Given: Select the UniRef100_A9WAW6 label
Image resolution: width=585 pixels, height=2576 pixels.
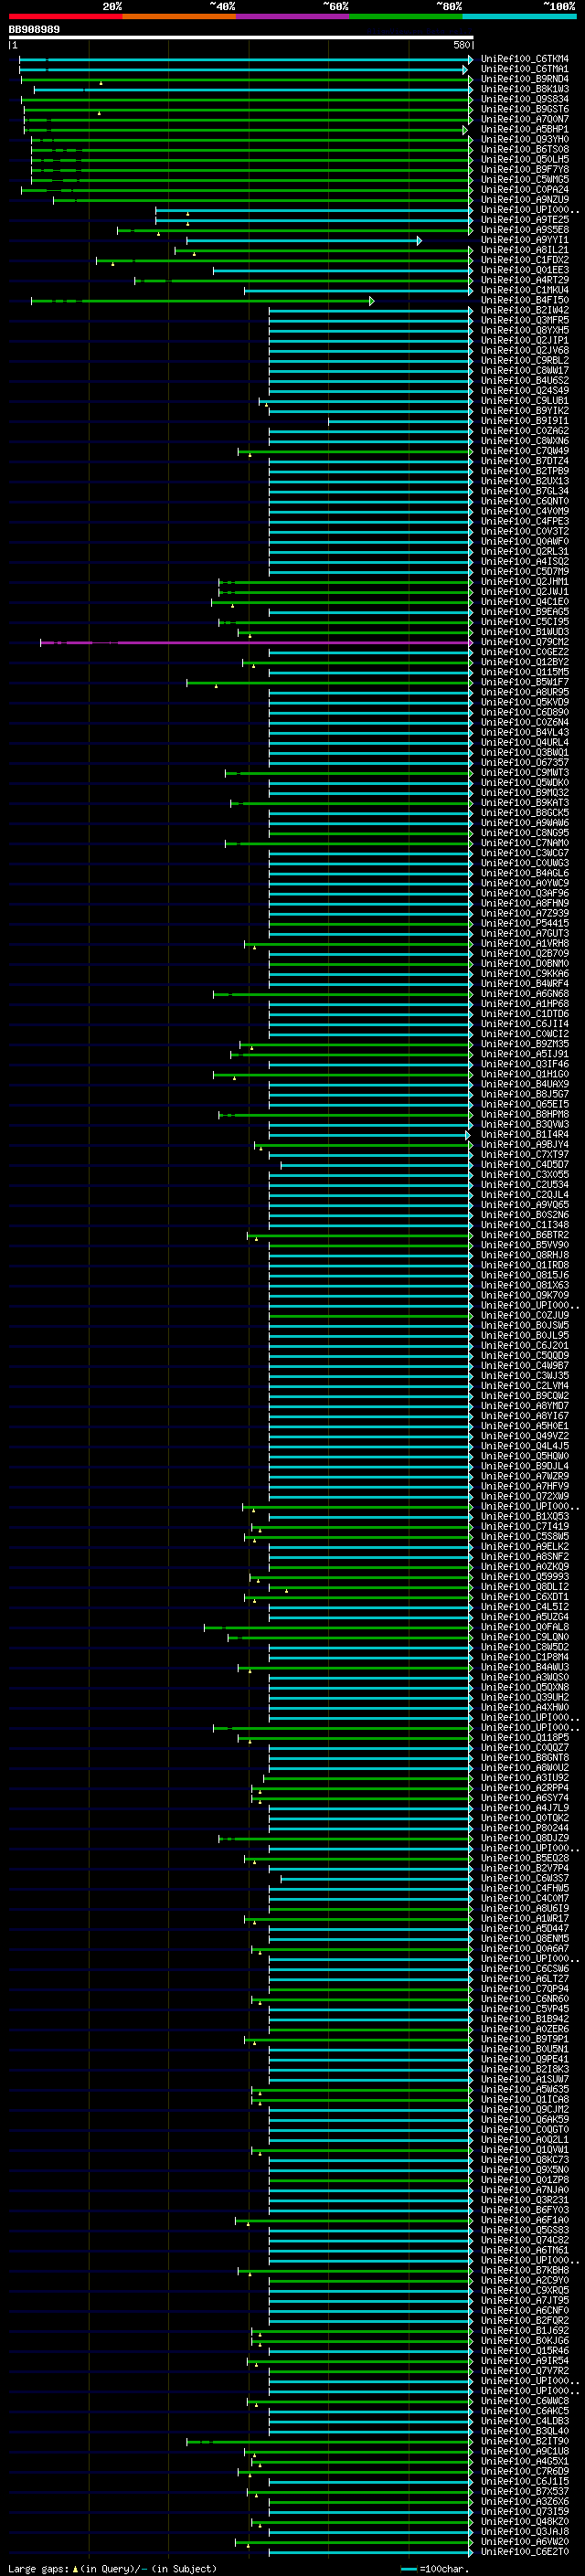Looking at the screenshot, I should pyautogui.click(x=525, y=823).
